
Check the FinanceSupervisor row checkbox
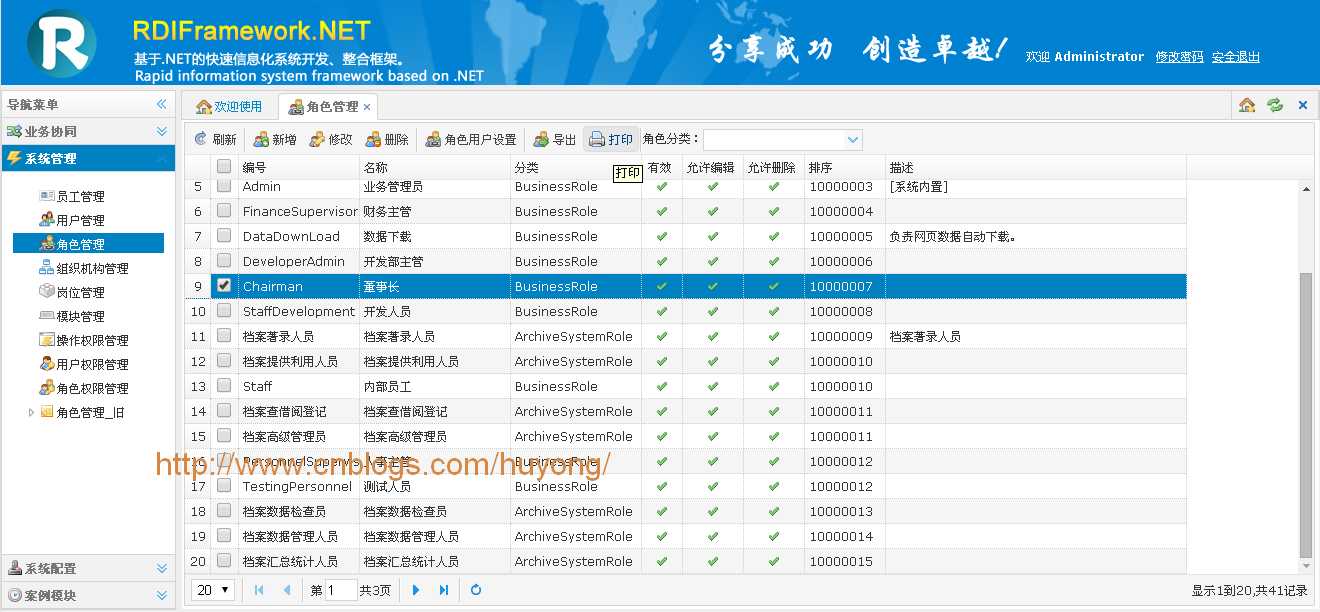point(224,211)
